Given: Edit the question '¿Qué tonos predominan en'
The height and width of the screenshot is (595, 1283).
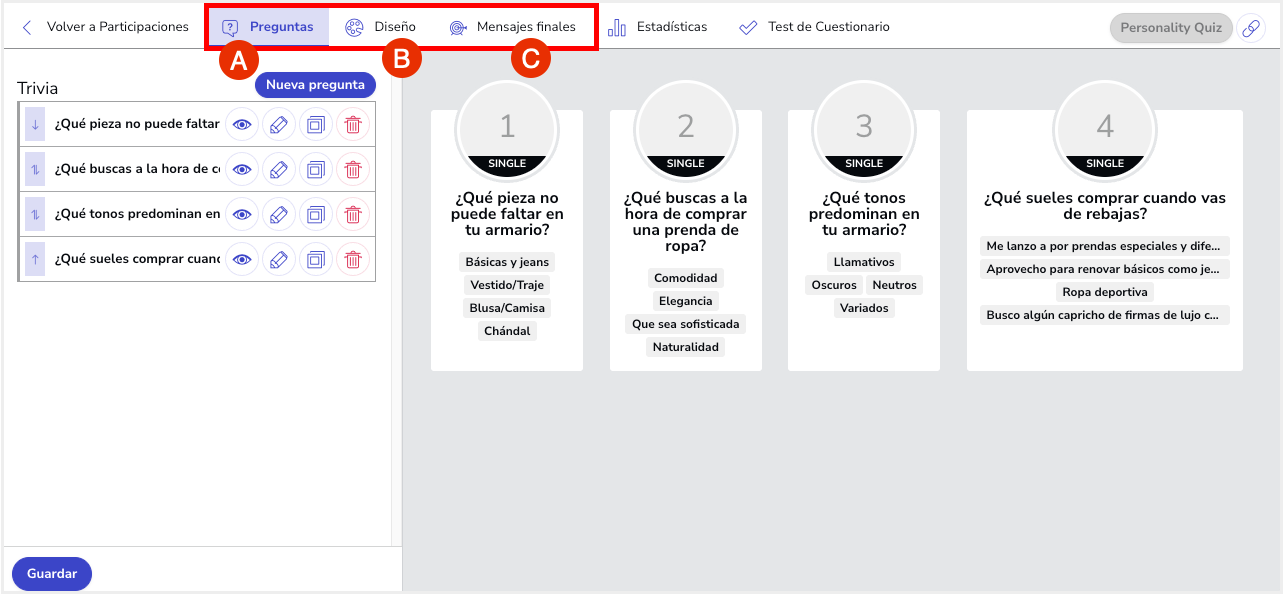Looking at the screenshot, I should pos(279,214).
